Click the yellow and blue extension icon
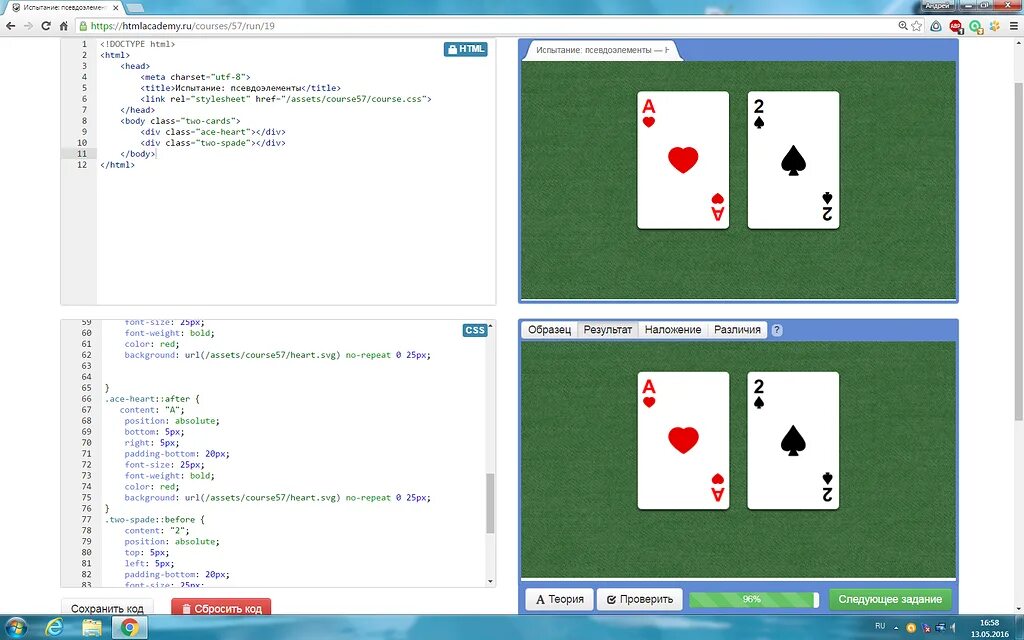1024x640 pixels. tap(995, 26)
